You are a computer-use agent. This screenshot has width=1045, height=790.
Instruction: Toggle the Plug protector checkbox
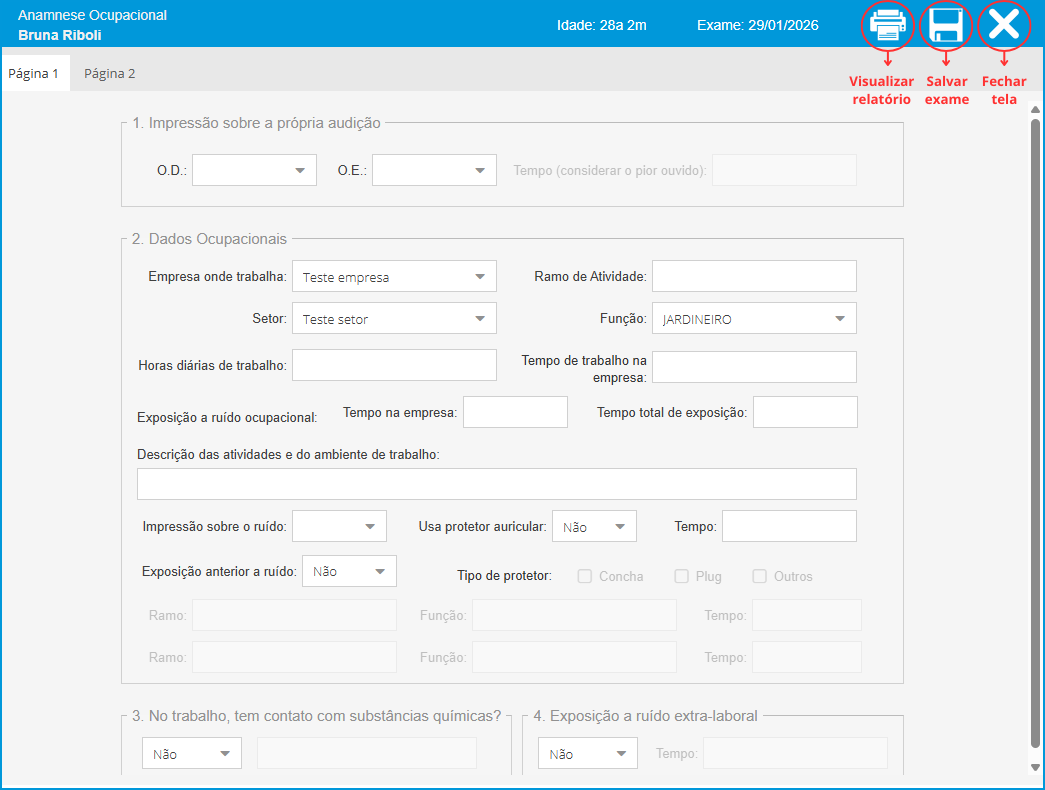click(682, 576)
